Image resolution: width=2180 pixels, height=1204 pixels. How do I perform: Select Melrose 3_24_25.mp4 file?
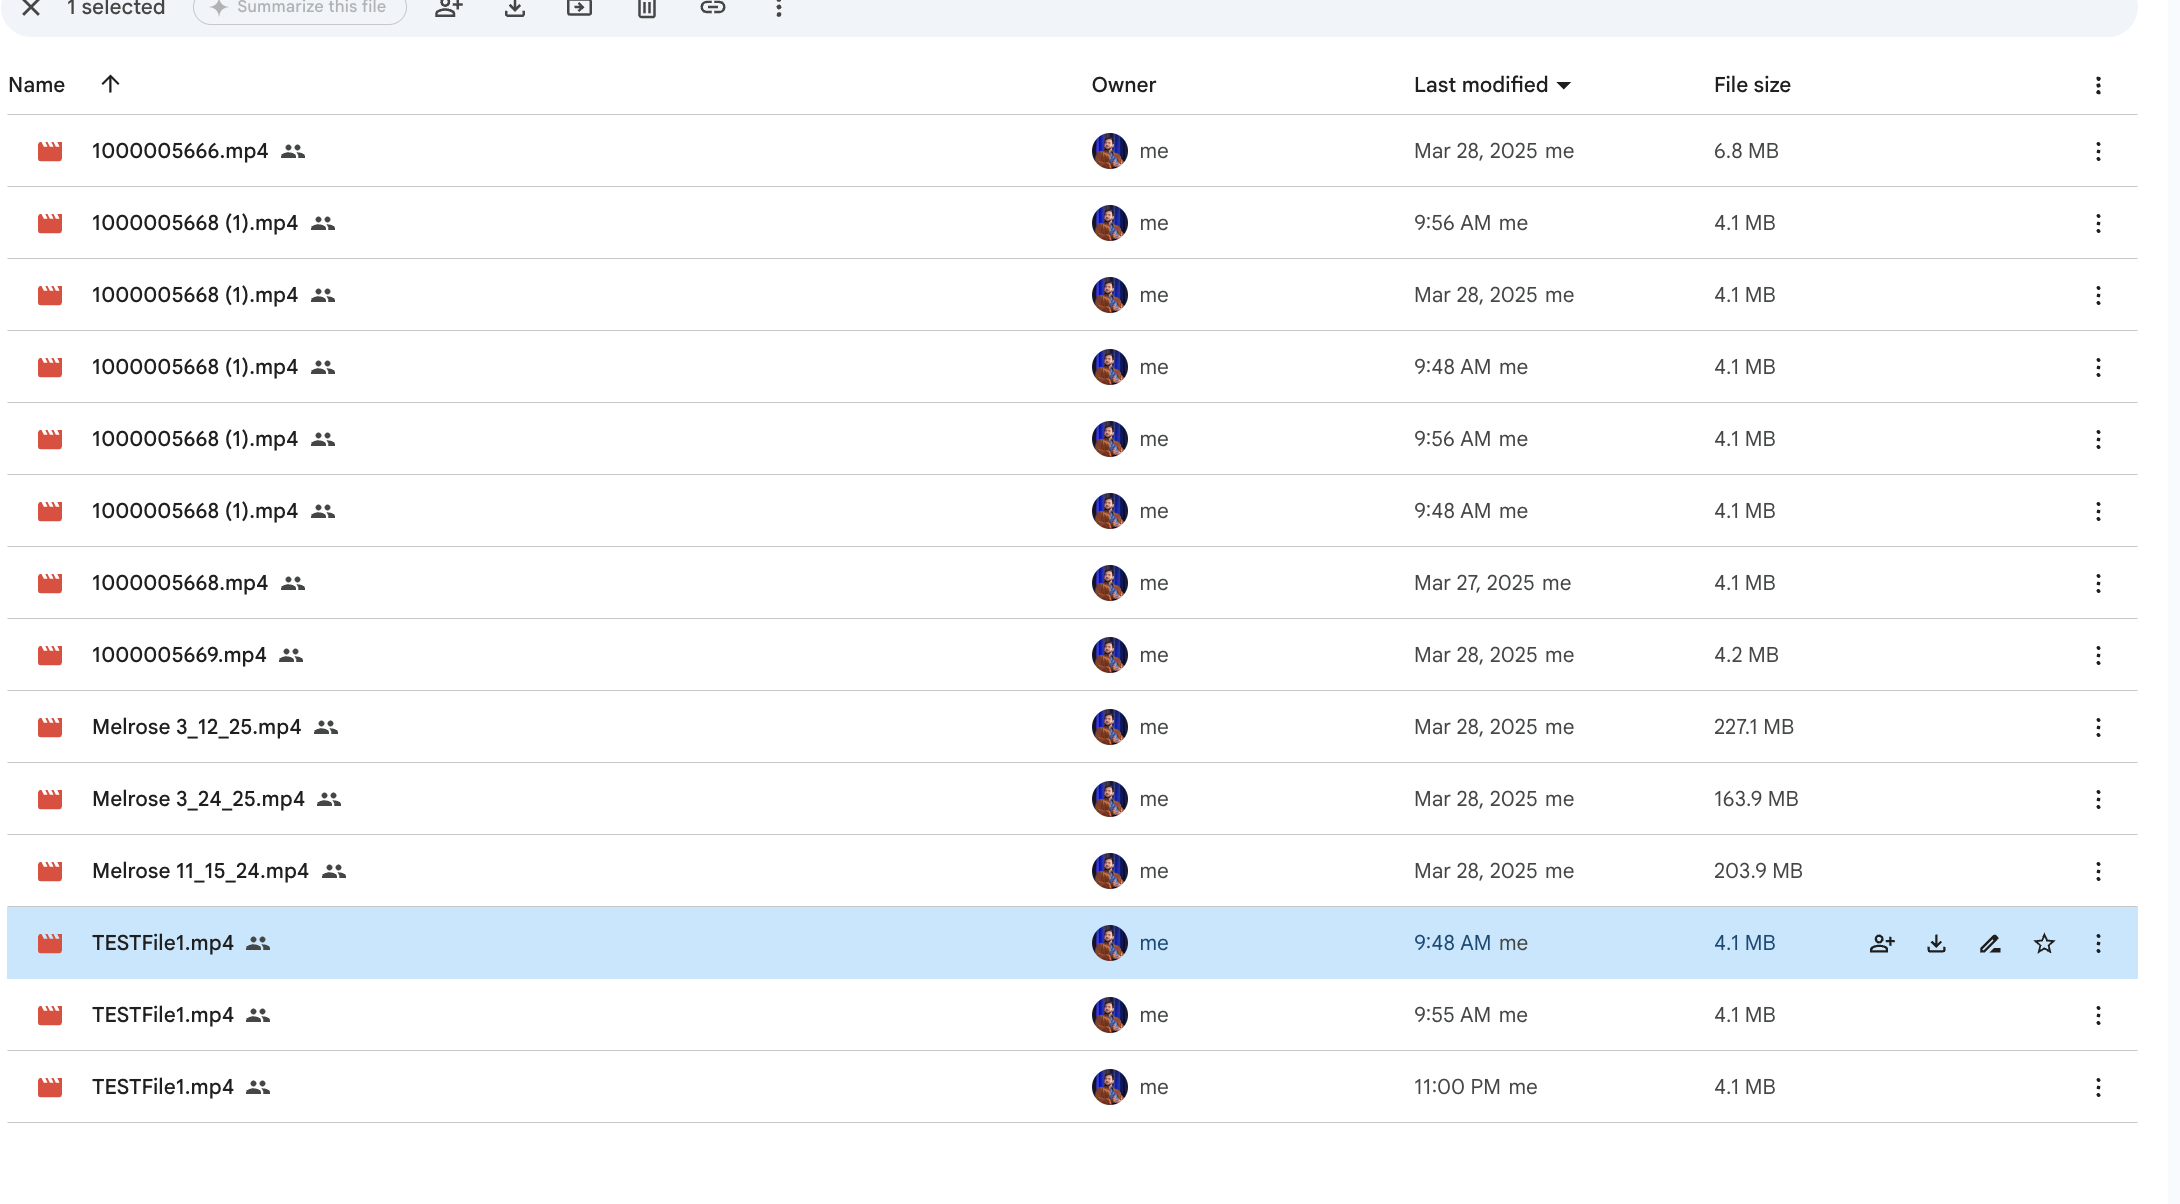click(1072, 799)
